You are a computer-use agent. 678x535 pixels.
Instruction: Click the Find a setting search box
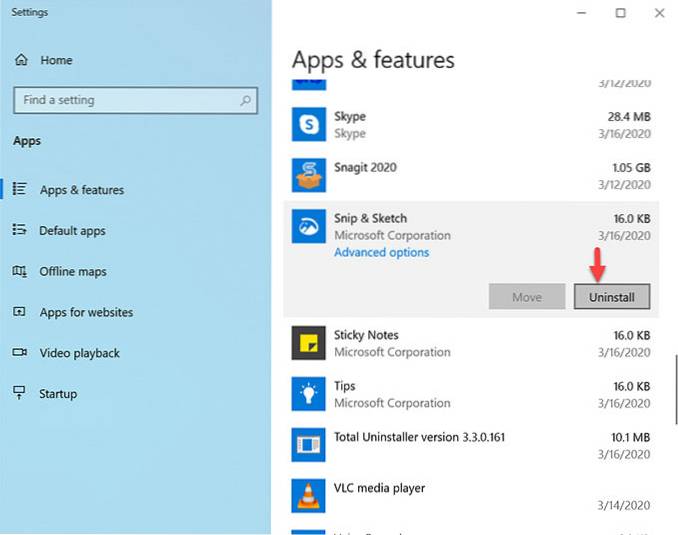coord(125,100)
